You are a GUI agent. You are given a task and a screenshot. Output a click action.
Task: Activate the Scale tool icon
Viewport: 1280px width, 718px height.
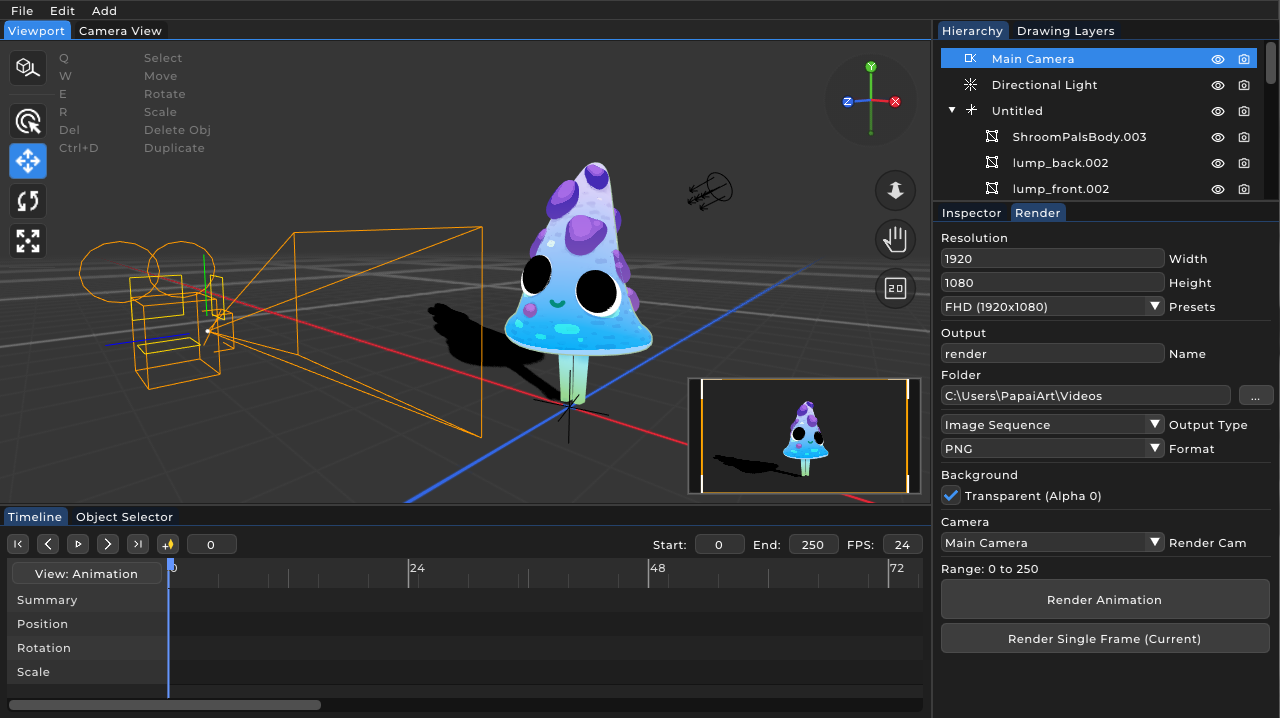click(27, 241)
